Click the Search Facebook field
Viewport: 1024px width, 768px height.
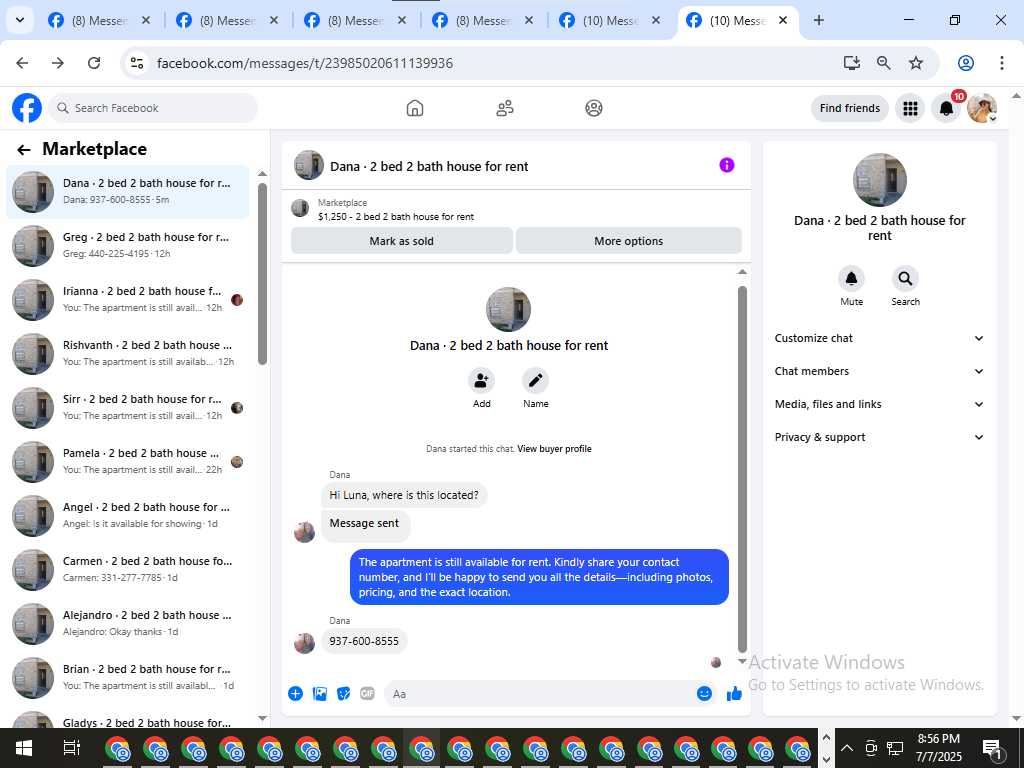coord(153,108)
